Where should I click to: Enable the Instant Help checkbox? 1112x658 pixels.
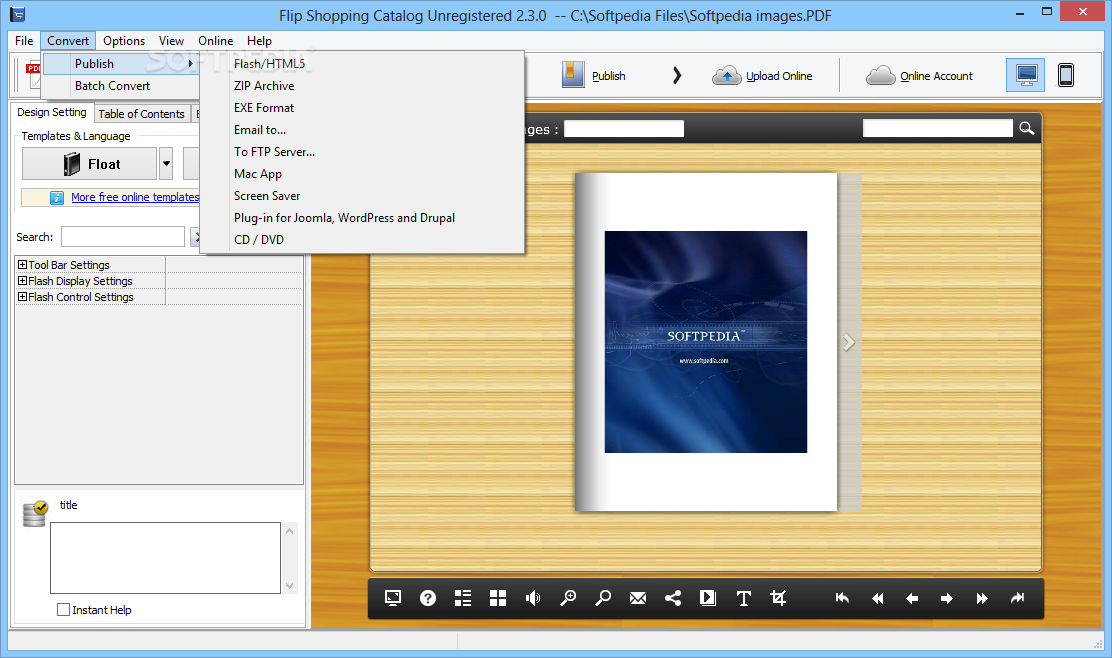tap(64, 610)
